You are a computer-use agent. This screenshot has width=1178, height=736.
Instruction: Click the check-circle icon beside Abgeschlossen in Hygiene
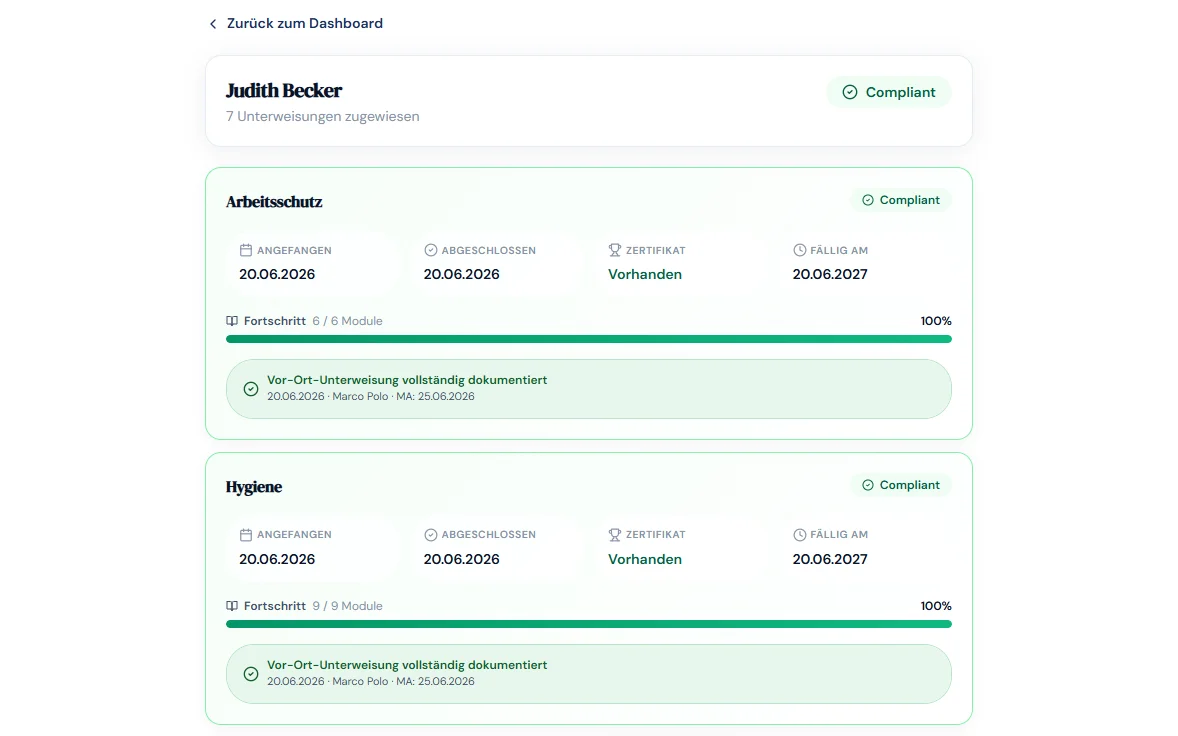click(430, 535)
